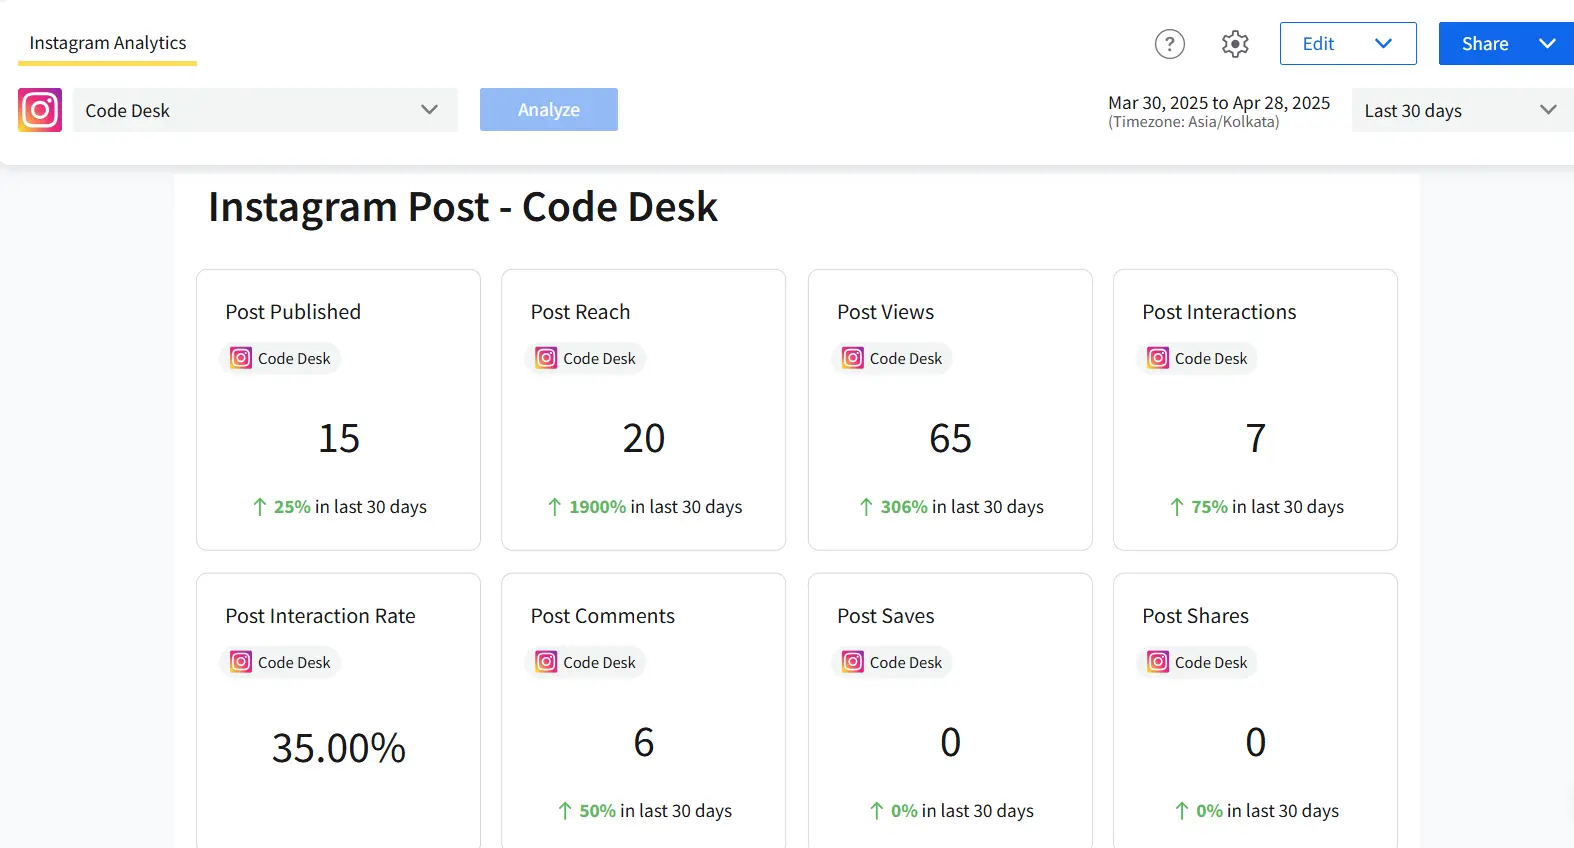Click the Analyze button
Image resolution: width=1574 pixels, height=848 pixels.
549,110
